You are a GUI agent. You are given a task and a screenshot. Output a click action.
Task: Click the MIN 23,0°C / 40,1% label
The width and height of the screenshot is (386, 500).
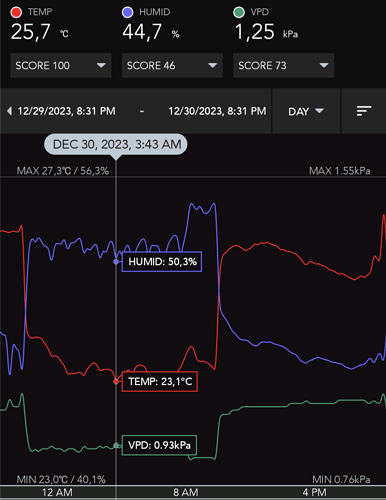pyautogui.click(x=61, y=480)
